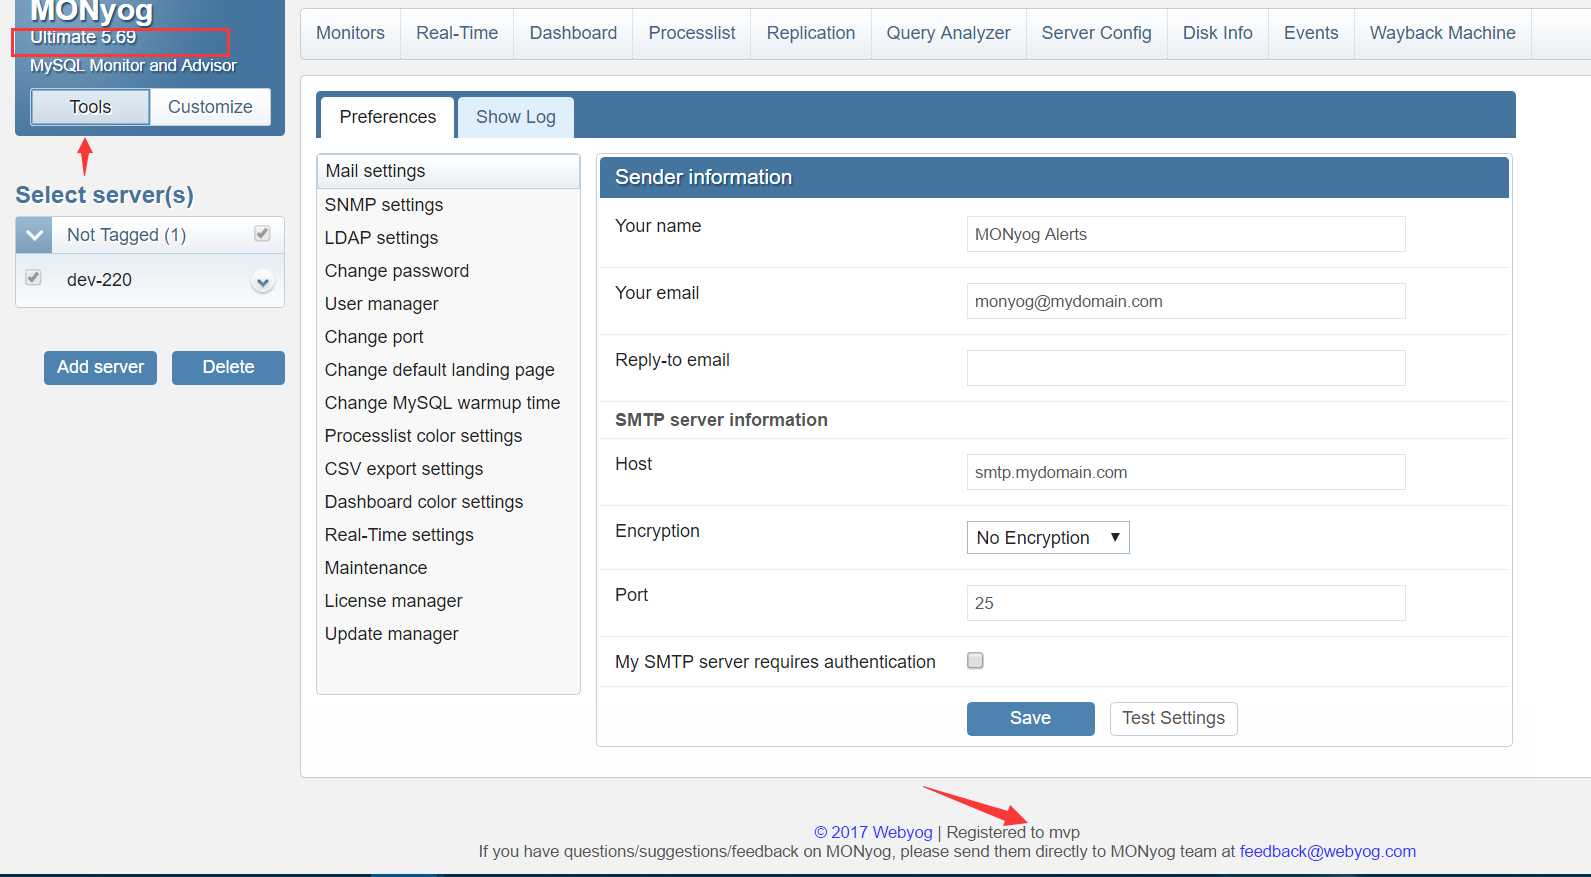Save the mail settings

click(1030, 718)
